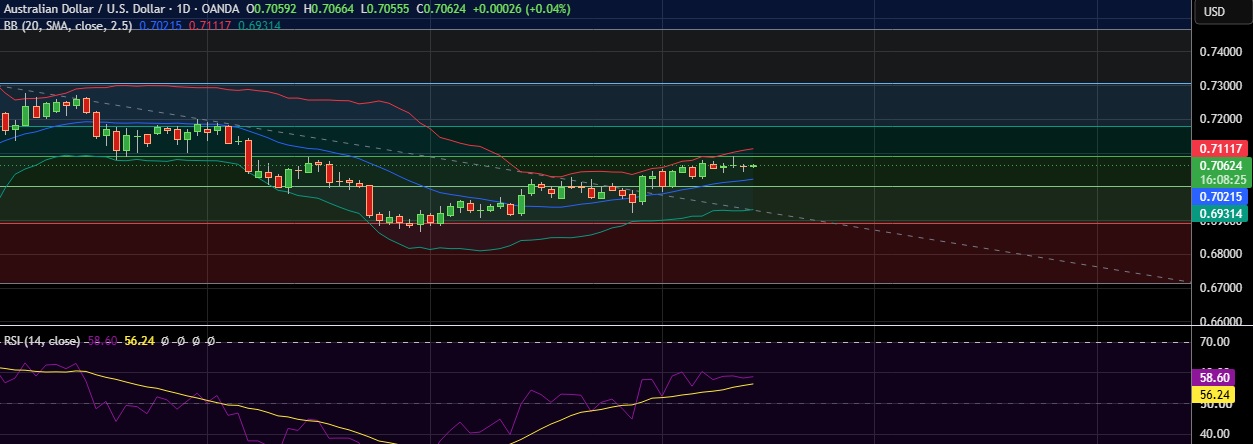
Task: Click the yellow RSI MA value 56.24 in legend
Action: 138,341
